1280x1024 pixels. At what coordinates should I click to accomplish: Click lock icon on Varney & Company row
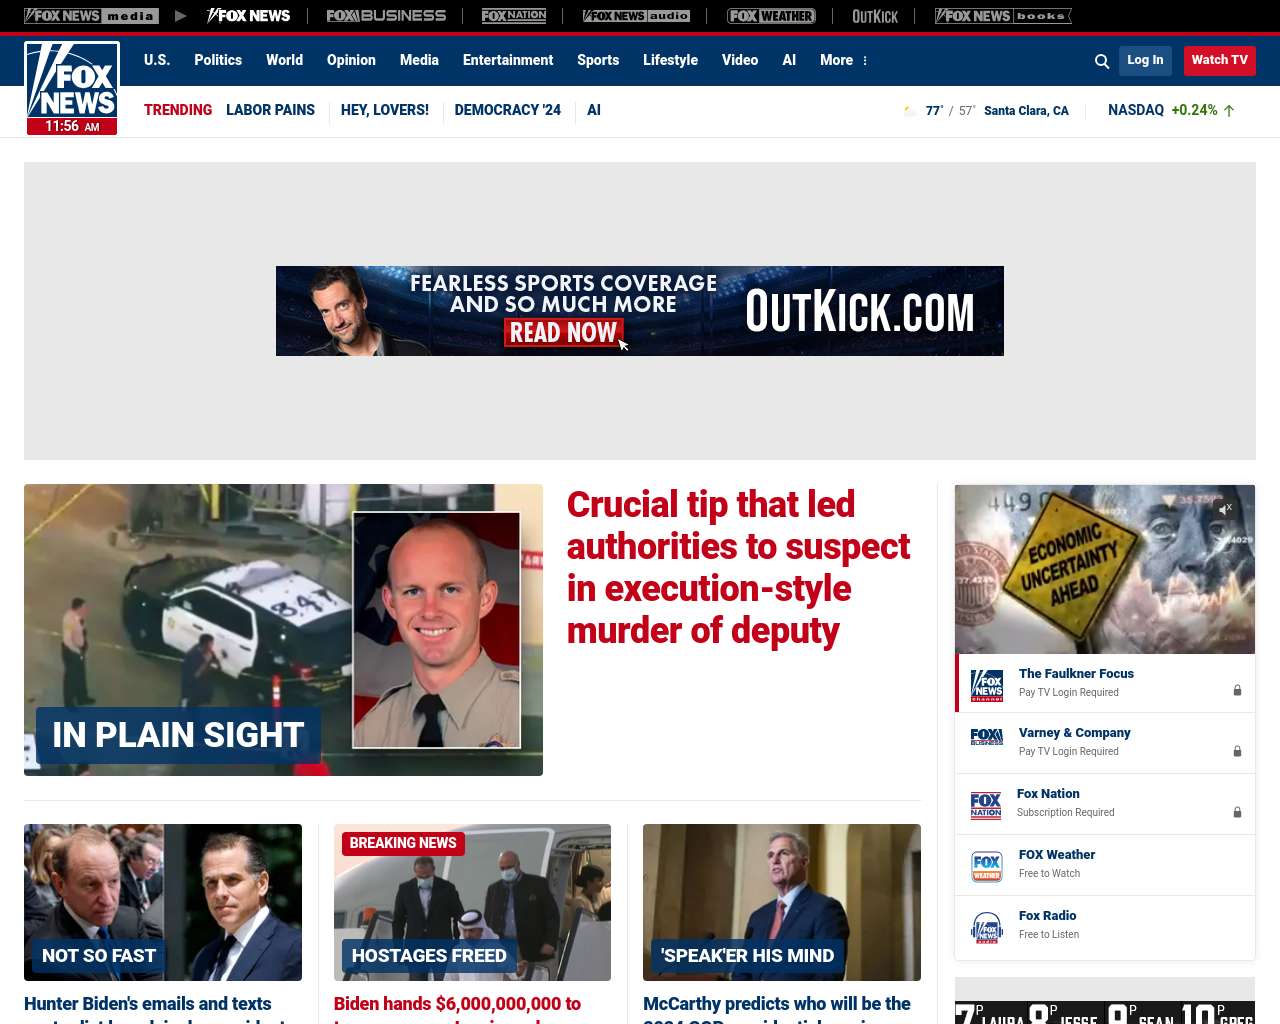[x=1237, y=751]
